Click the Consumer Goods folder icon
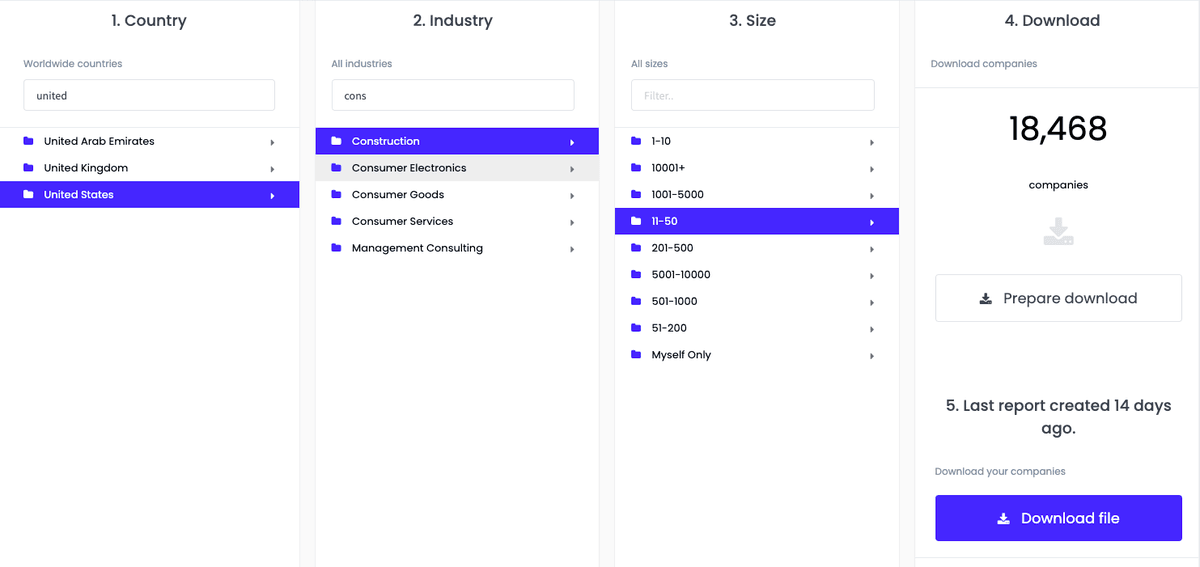The width and height of the screenshot is (1200, 567). coord(336,195)
